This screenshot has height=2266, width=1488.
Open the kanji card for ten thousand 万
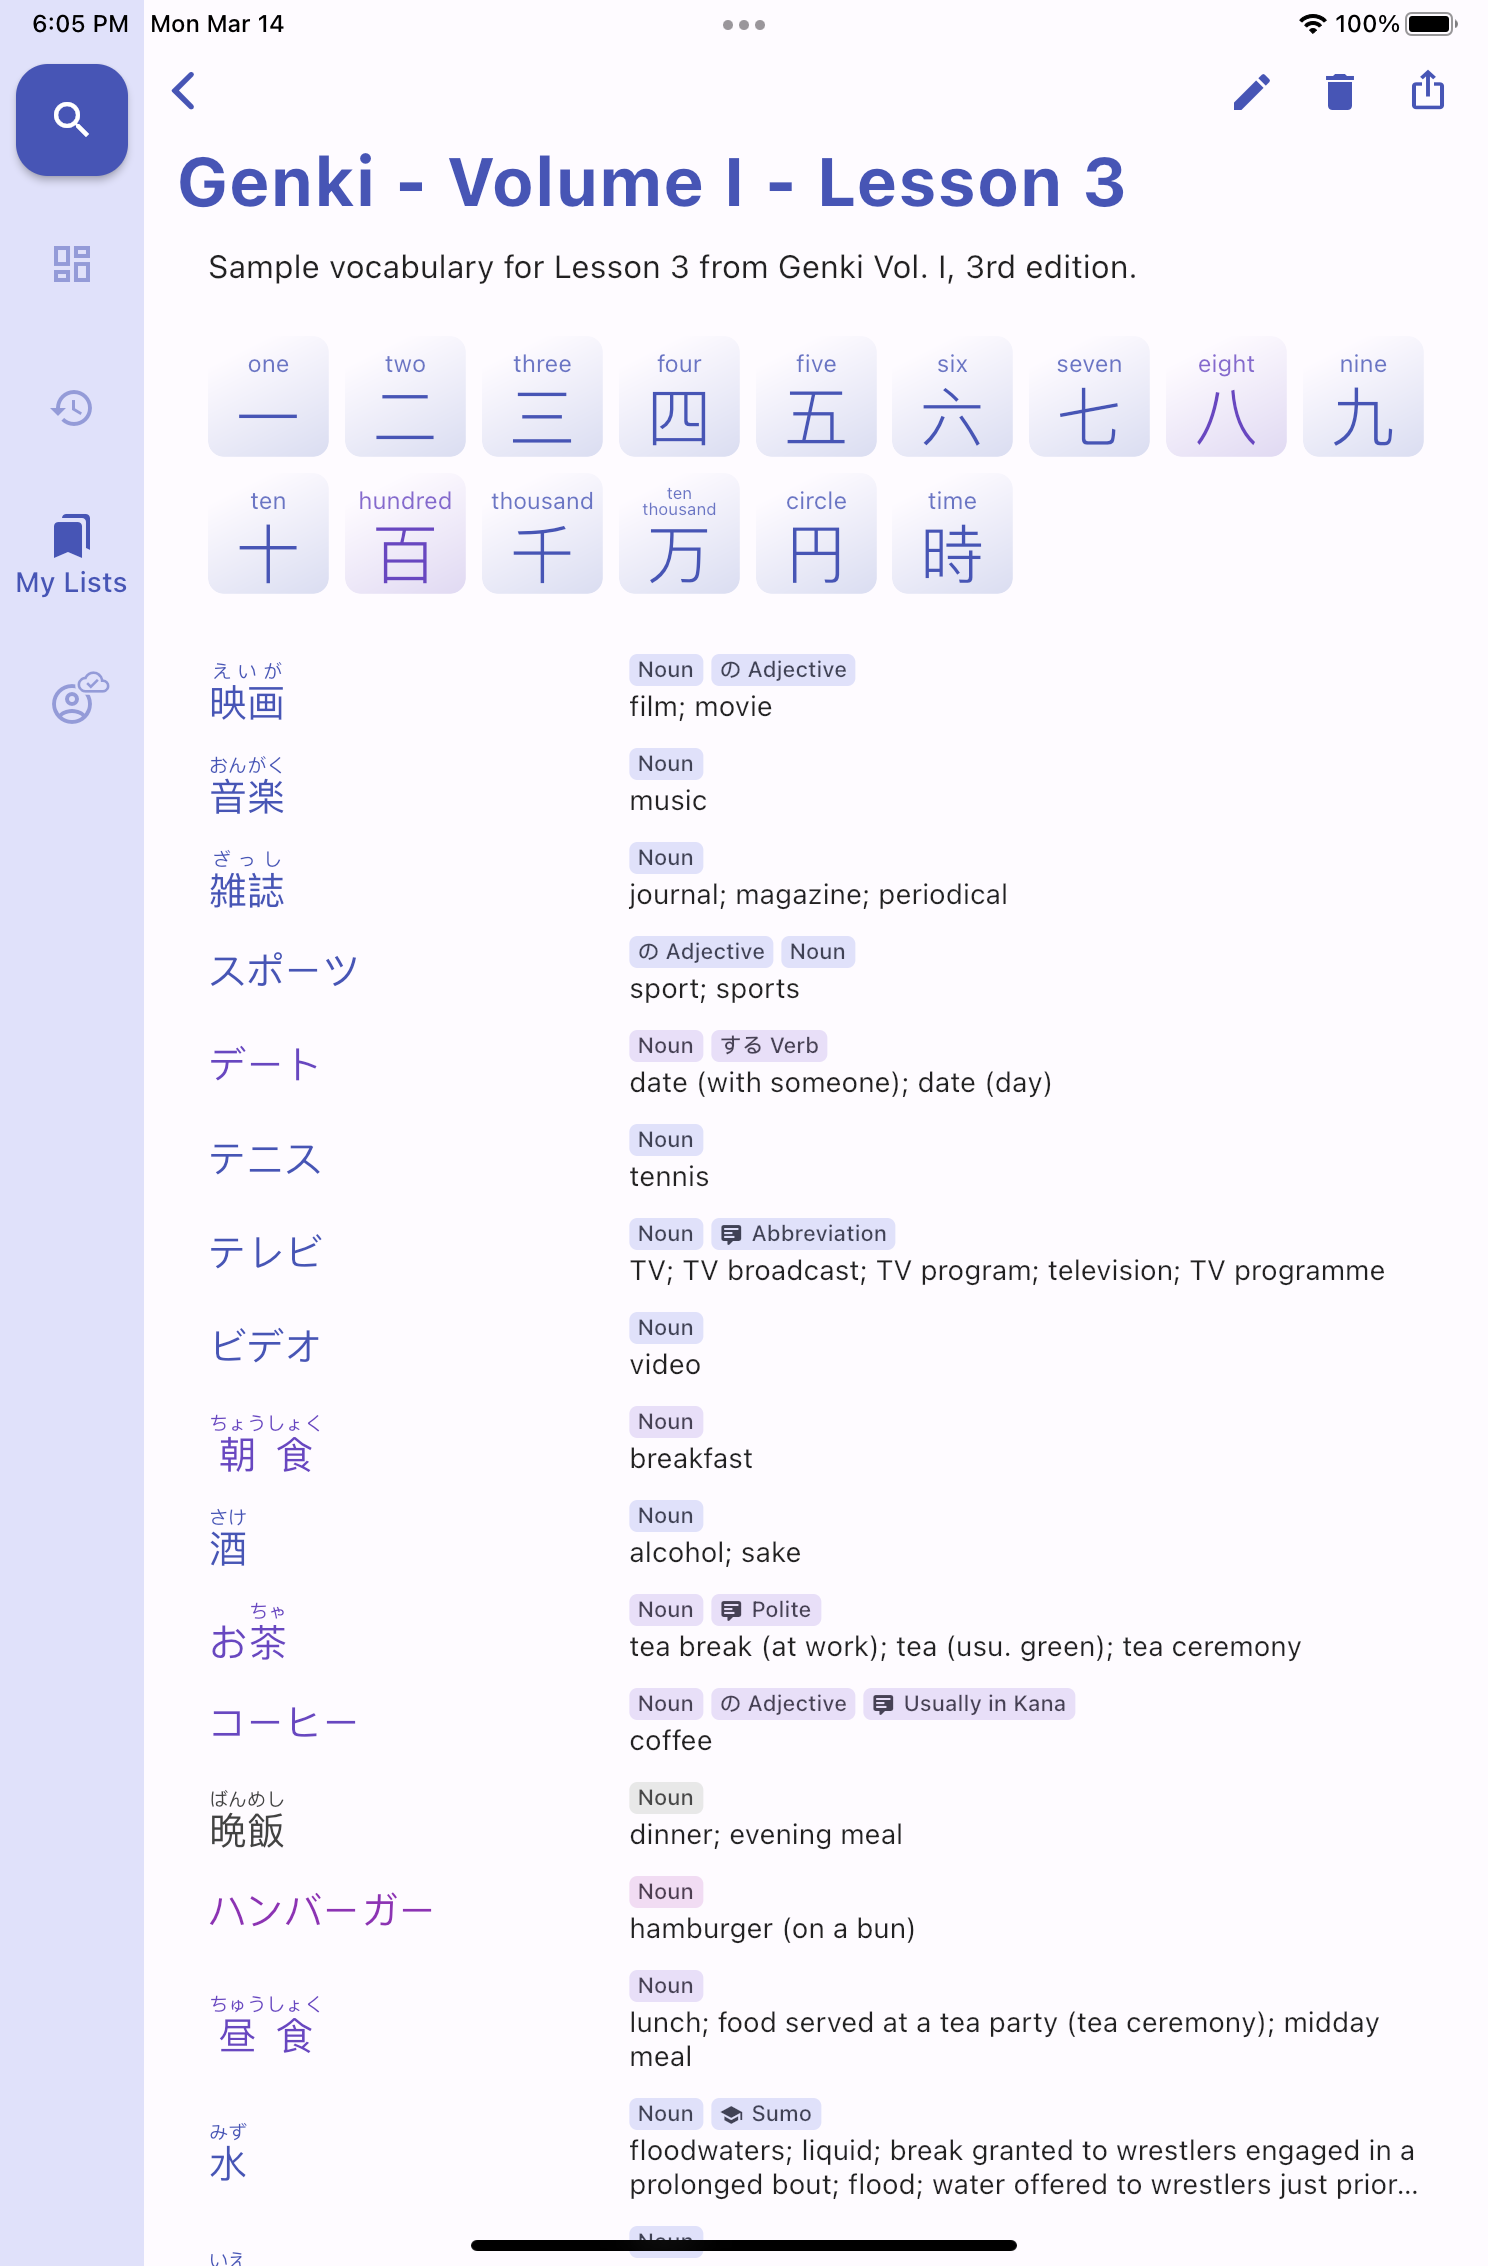click(679, 534)
